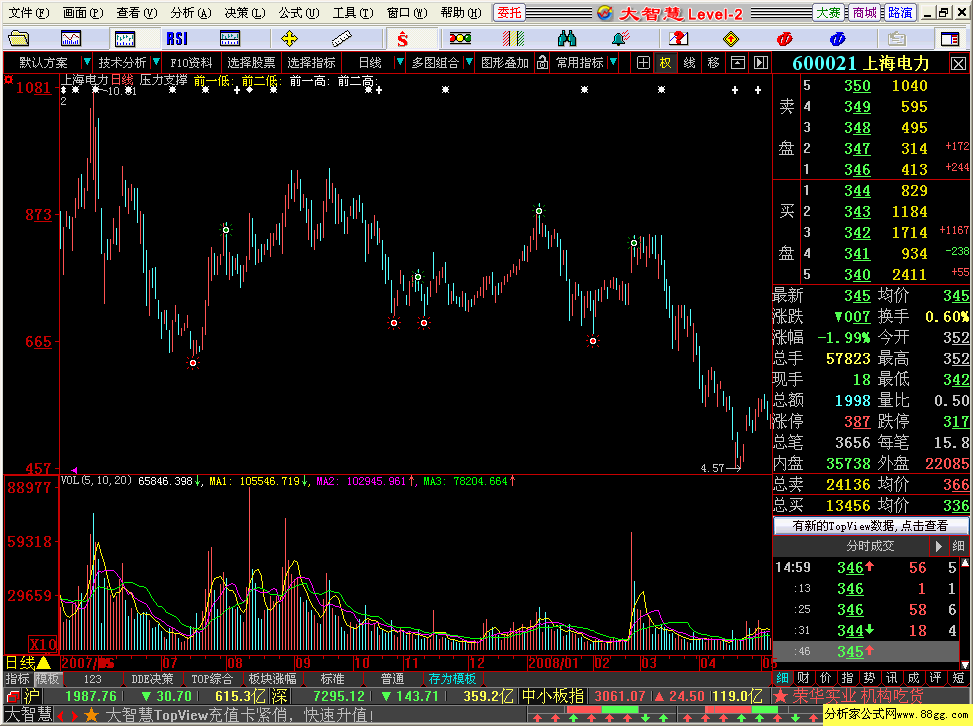Click the trade list scrollbar down arrow

point(965,665)
